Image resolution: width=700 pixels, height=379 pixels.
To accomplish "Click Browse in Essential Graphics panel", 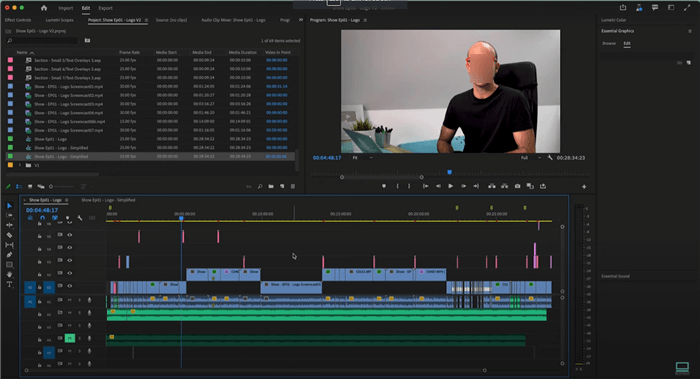I will click(609, 43).
